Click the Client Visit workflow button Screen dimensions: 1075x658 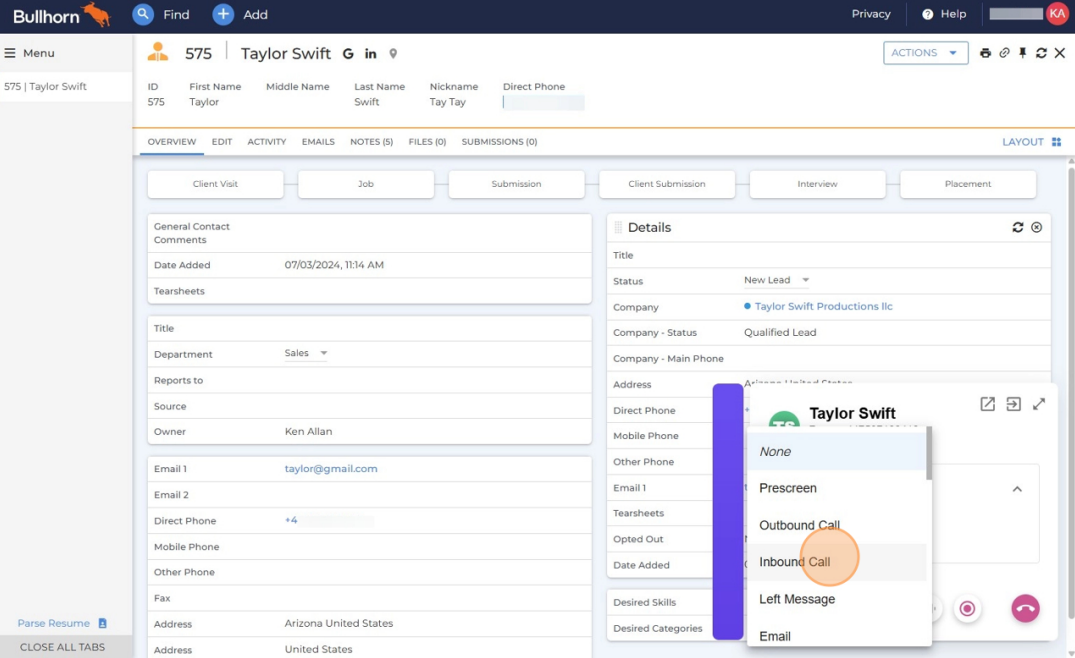click(215, 184)
